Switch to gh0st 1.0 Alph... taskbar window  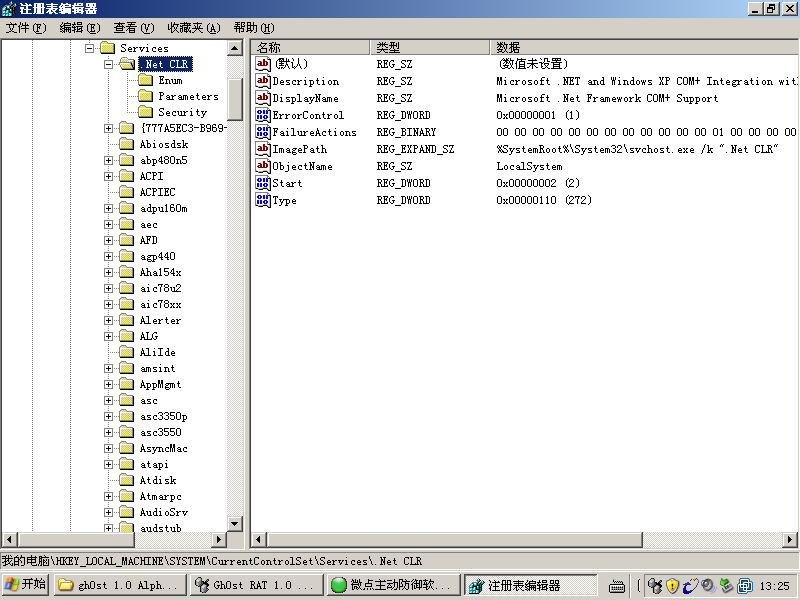tap(119, 585)
